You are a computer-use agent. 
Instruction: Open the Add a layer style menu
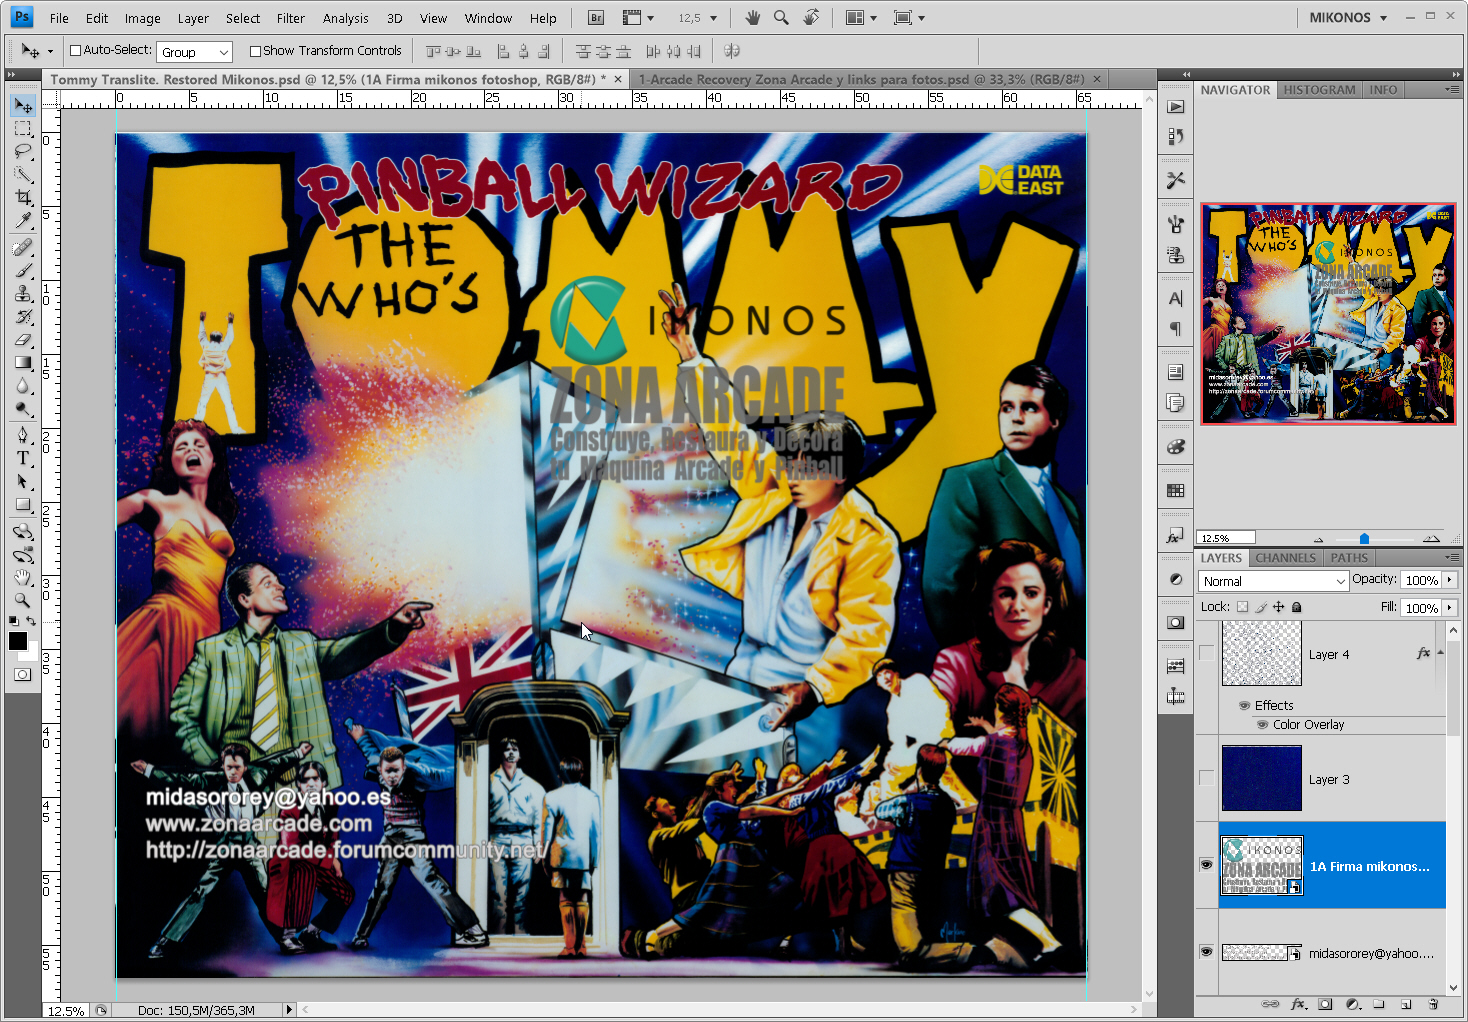click(1297, 1005)
